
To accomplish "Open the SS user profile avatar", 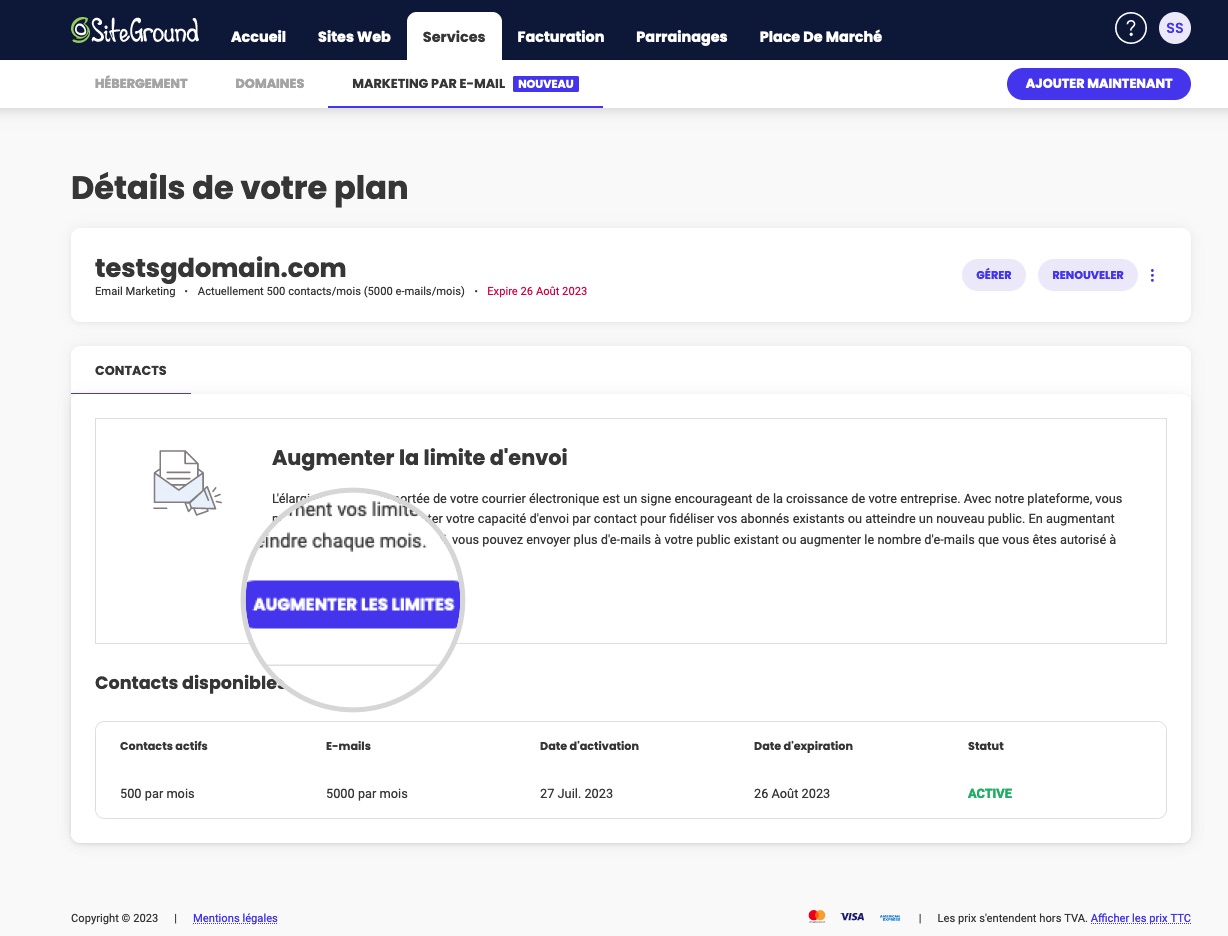I will point(1175,28).
